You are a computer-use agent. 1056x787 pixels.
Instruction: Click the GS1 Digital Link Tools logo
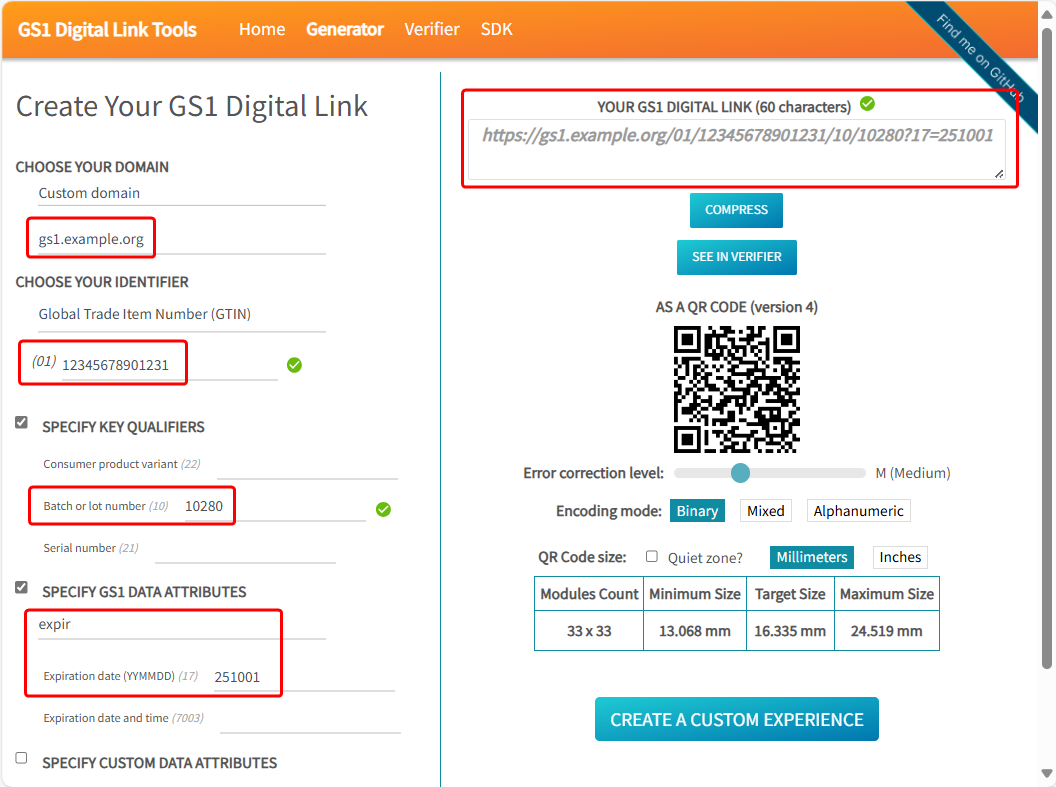pos(107,30)
